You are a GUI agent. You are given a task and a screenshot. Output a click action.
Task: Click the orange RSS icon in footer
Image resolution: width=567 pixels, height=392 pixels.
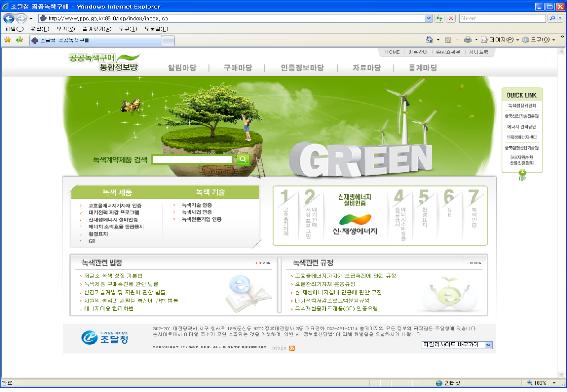tap(292, 348)
